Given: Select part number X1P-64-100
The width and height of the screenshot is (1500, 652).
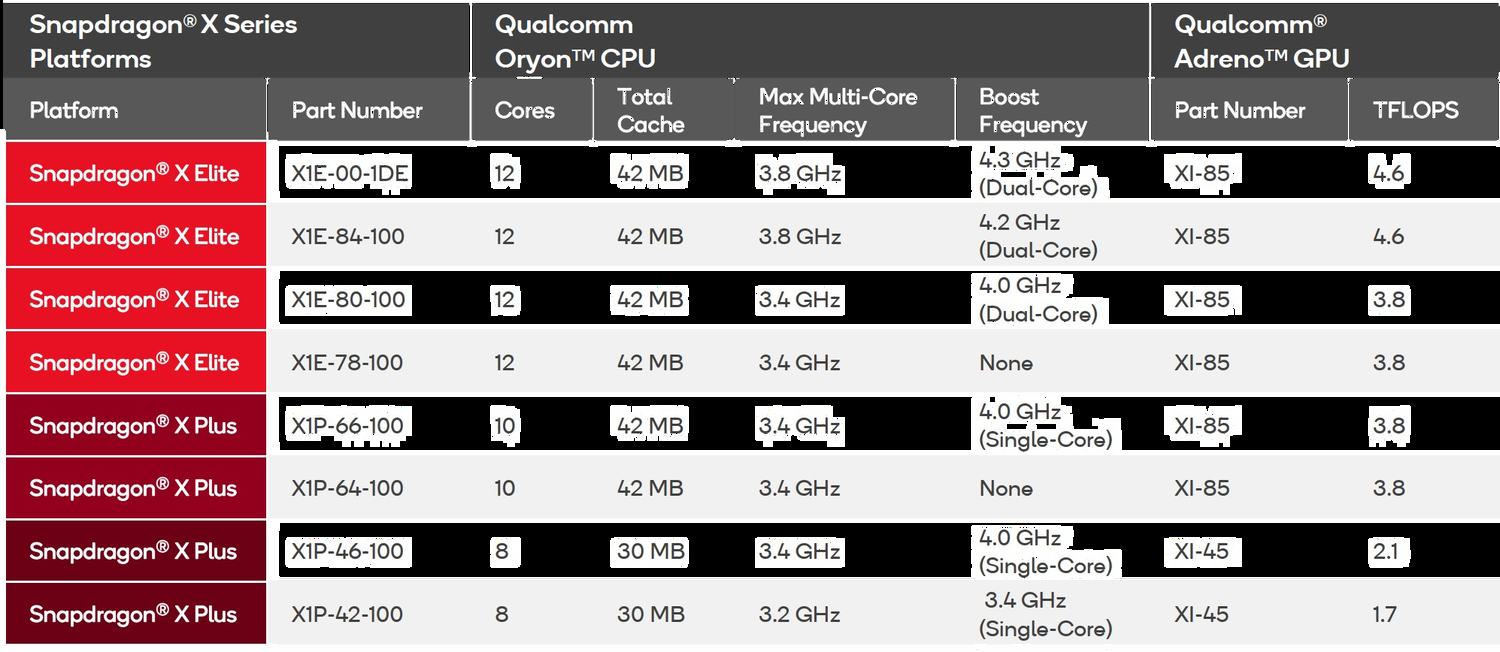Looking at the screenshot, I should [x=348, y=489].
